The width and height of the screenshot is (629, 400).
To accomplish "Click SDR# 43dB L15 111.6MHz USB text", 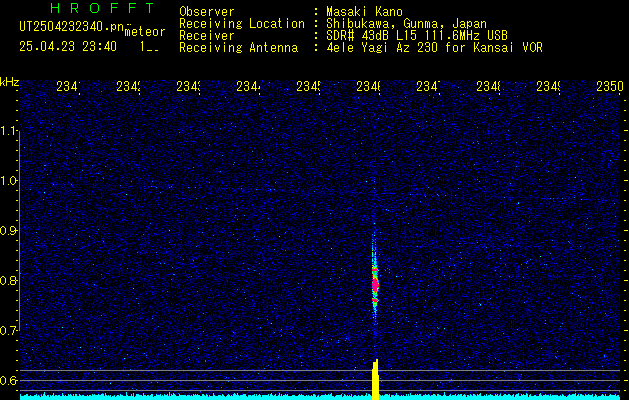I will pyautogui.click(x=417, y=36).
